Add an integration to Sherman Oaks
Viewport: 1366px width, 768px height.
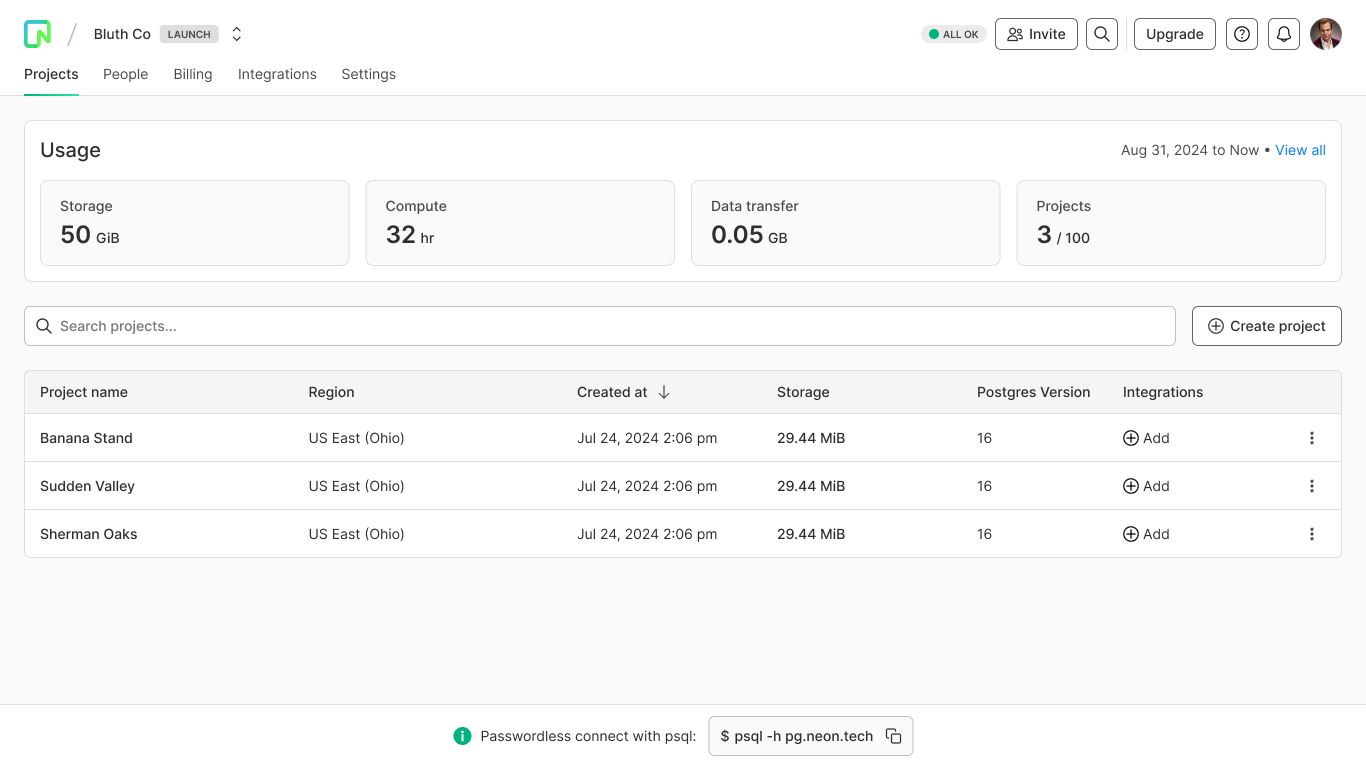(1146, 534)
